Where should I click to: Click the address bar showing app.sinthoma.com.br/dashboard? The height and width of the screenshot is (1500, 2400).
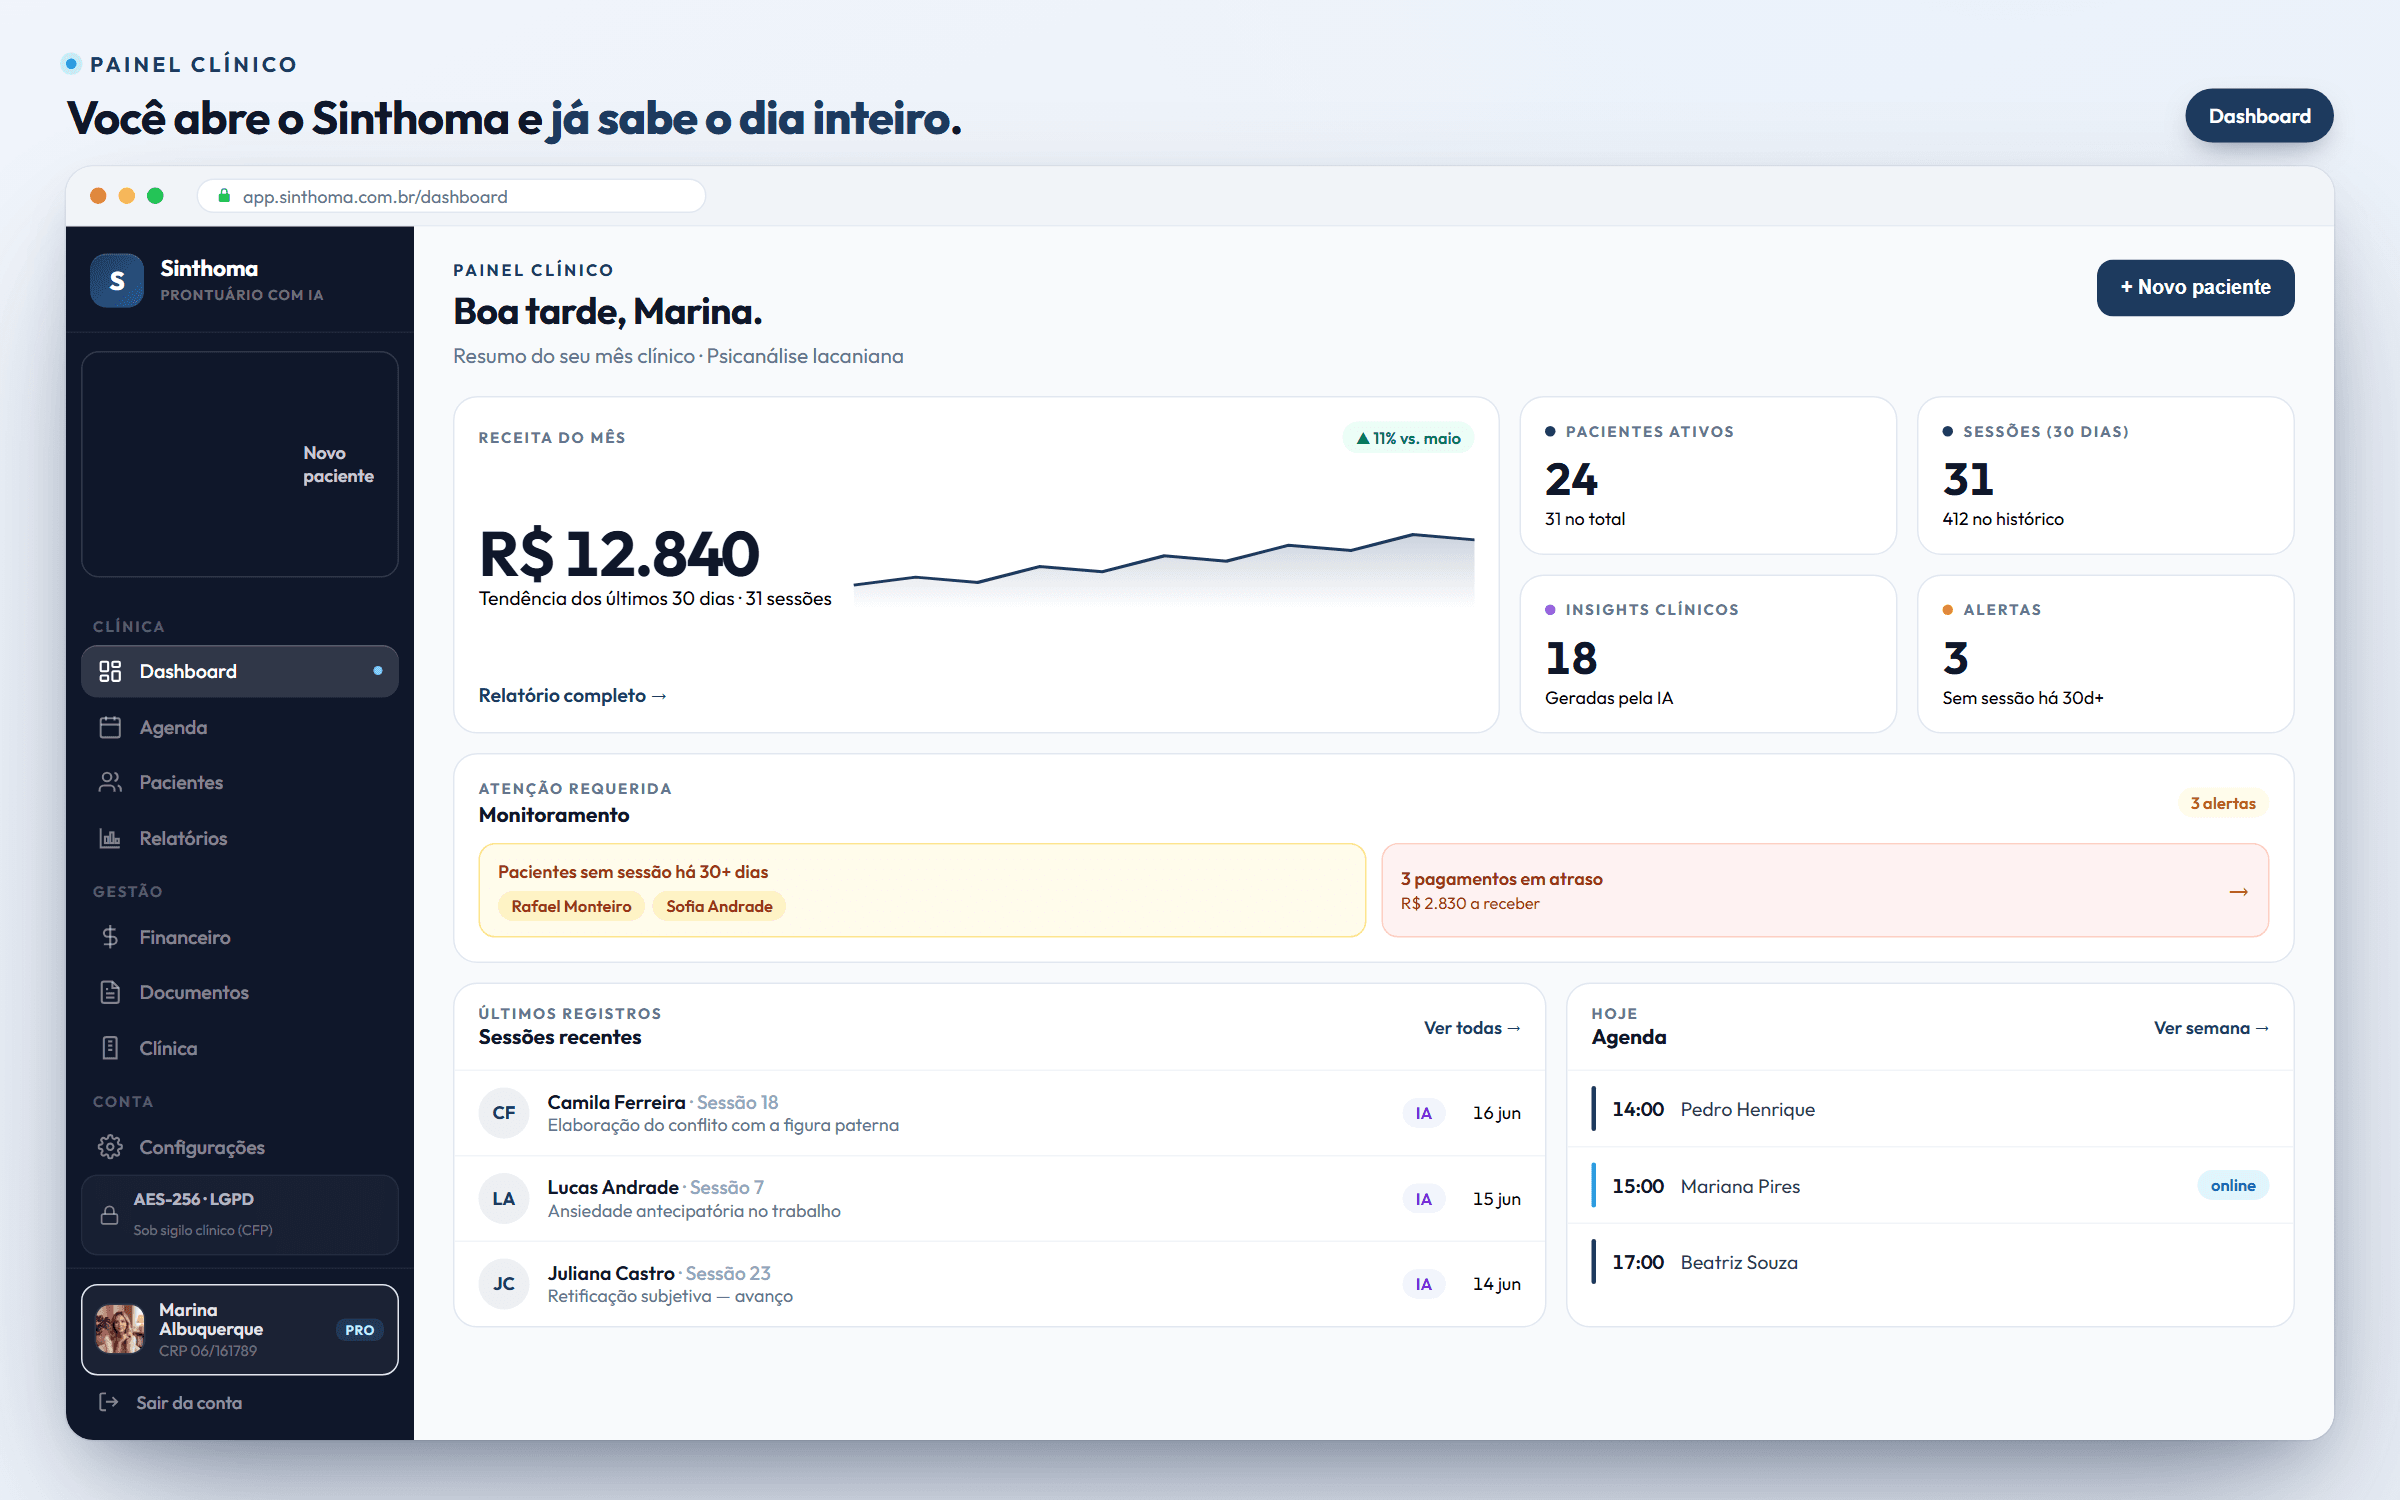coord(451,196)
